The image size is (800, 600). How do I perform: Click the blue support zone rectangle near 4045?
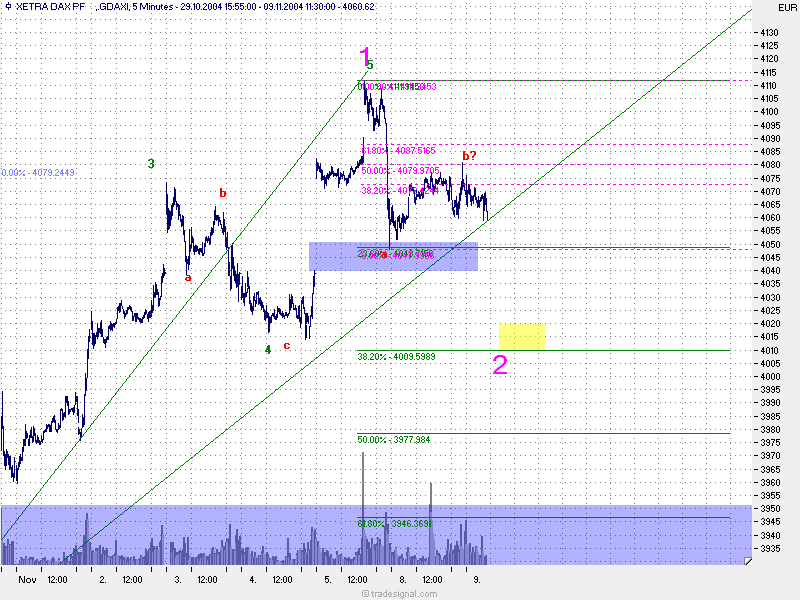393,256
